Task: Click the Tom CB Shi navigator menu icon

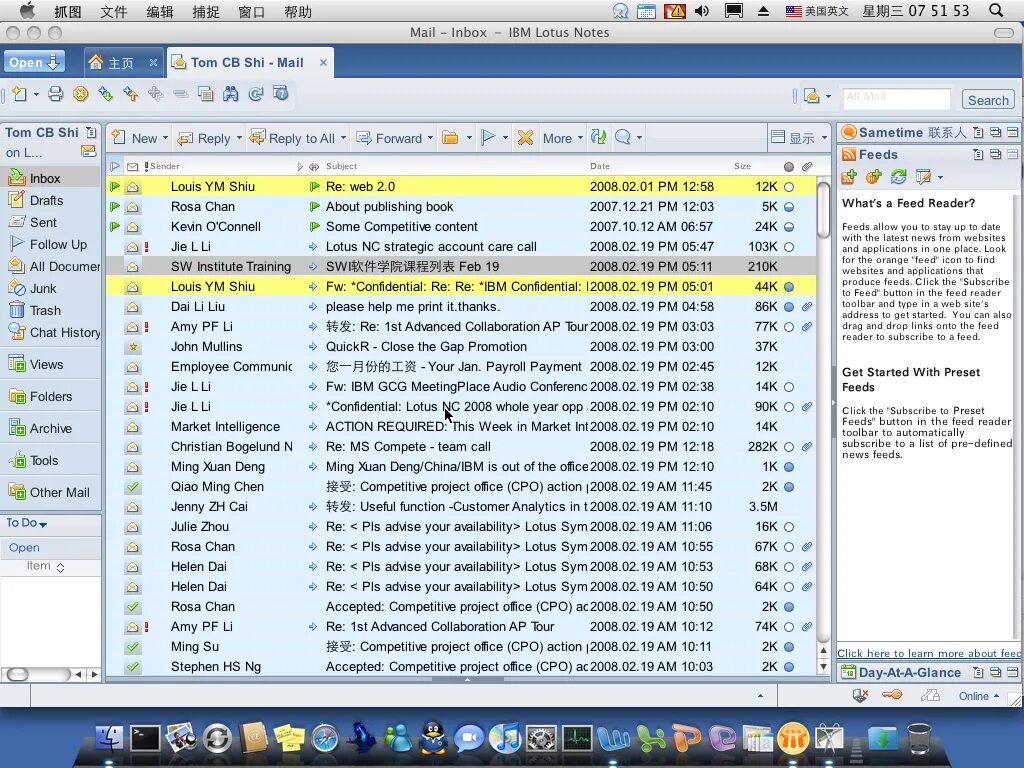Action: [91, 133]
